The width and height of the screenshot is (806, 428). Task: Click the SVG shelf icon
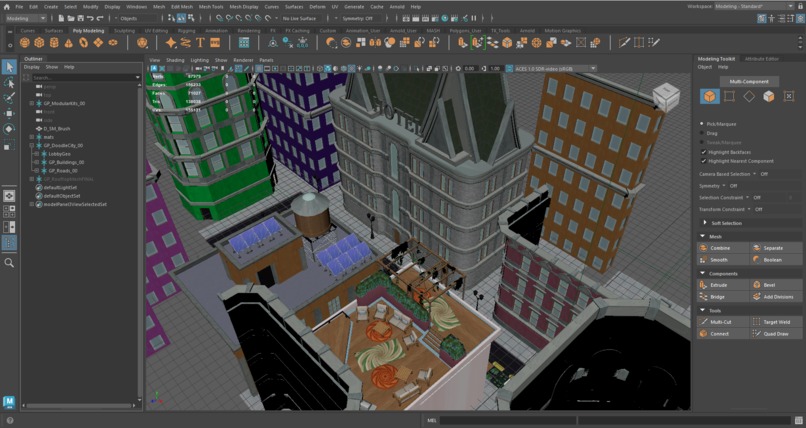point(215,43)
